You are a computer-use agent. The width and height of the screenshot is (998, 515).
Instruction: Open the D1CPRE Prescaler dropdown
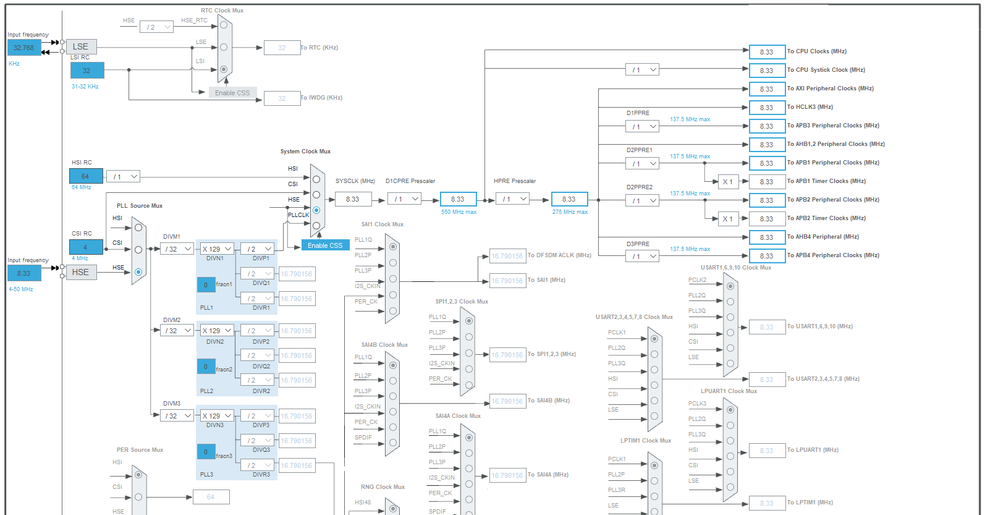click(404, 199)
